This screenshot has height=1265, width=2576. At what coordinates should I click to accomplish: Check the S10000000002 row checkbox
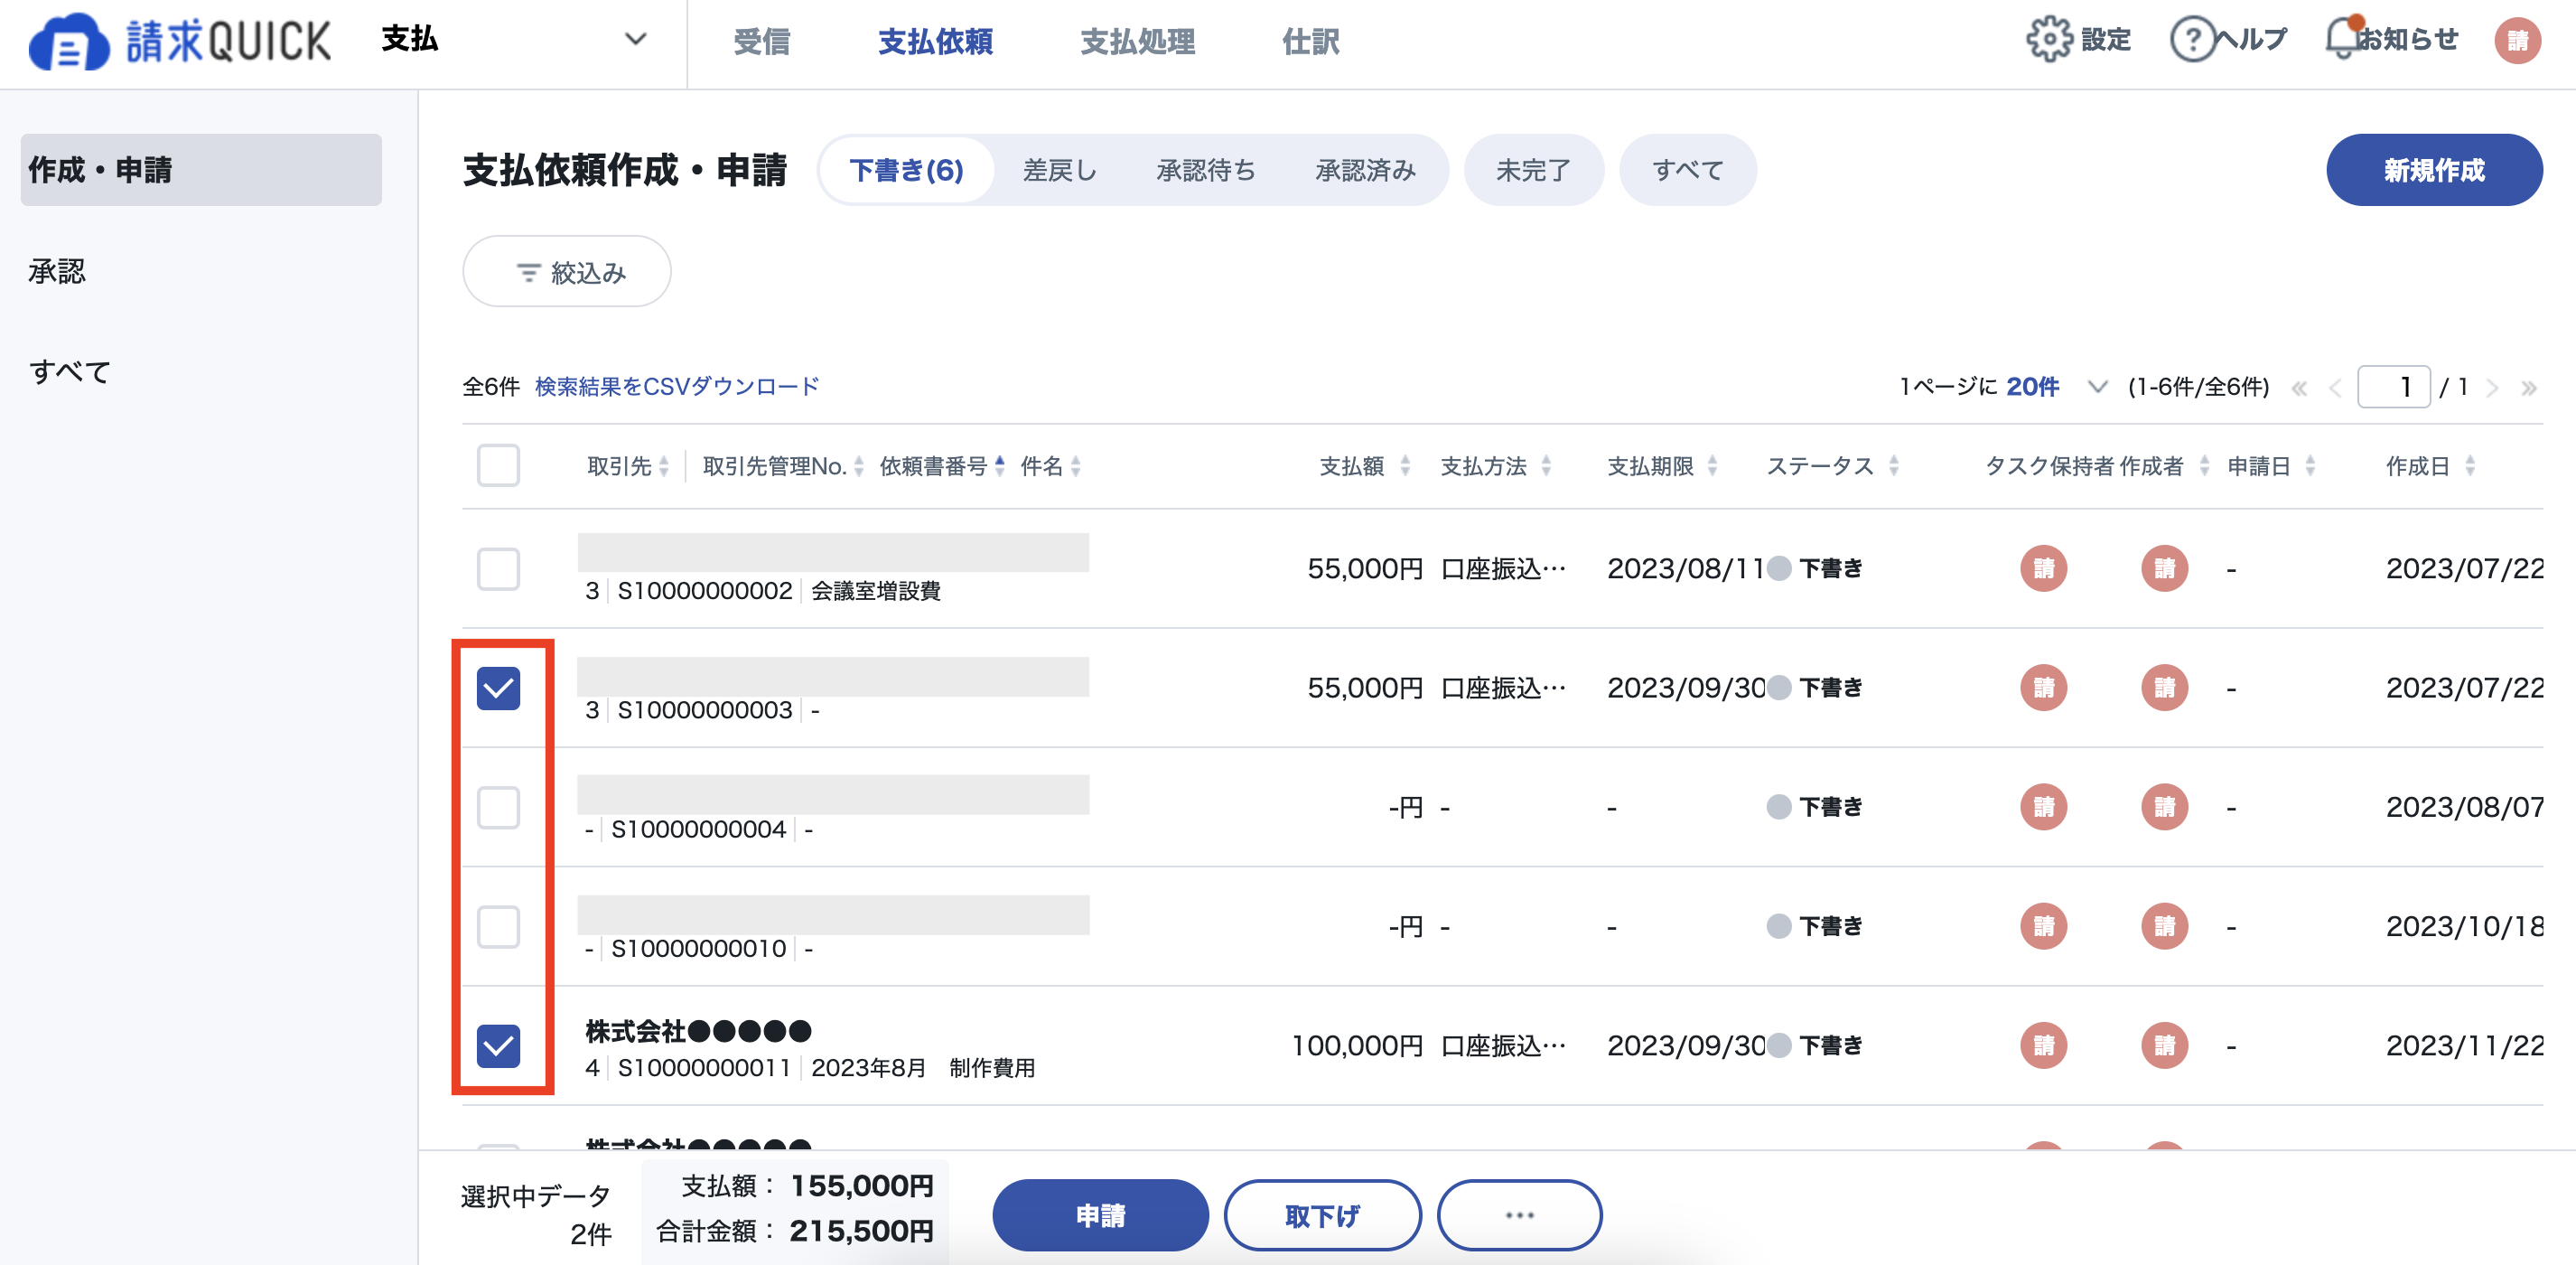coord(498,569)
